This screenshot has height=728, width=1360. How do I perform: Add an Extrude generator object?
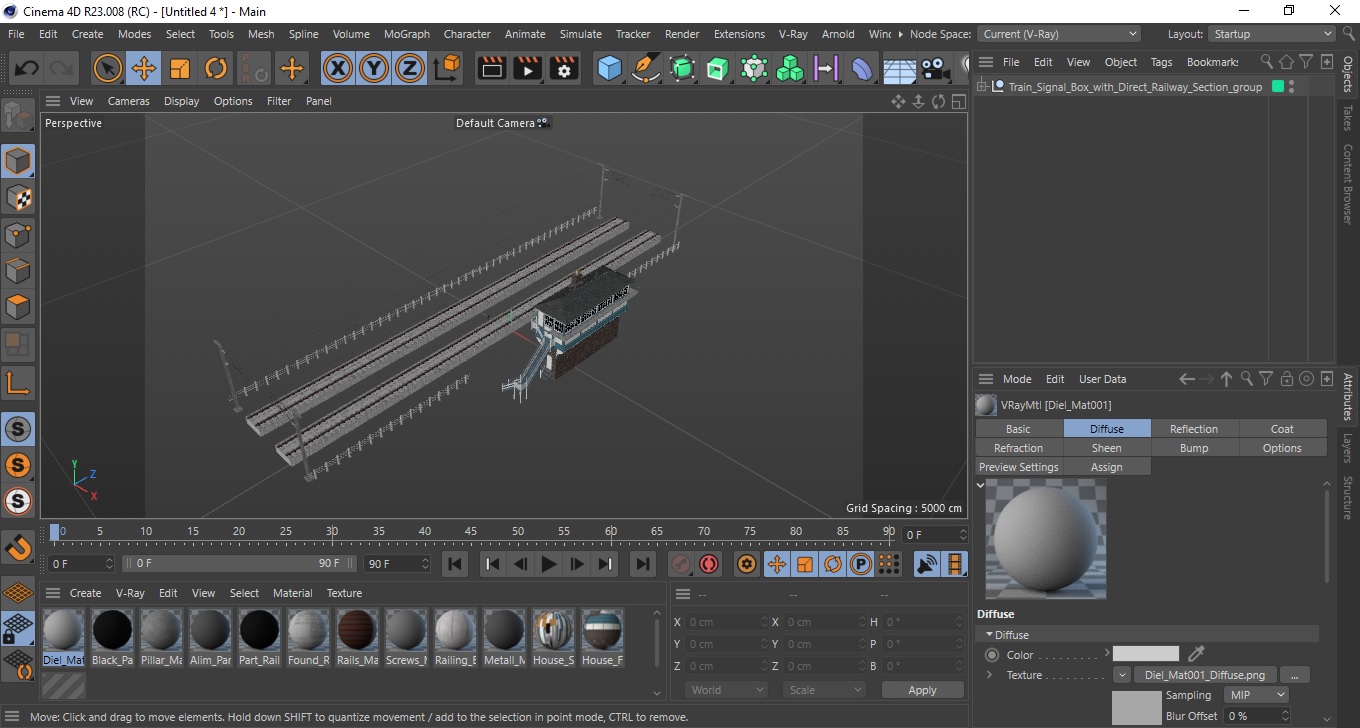718,69
